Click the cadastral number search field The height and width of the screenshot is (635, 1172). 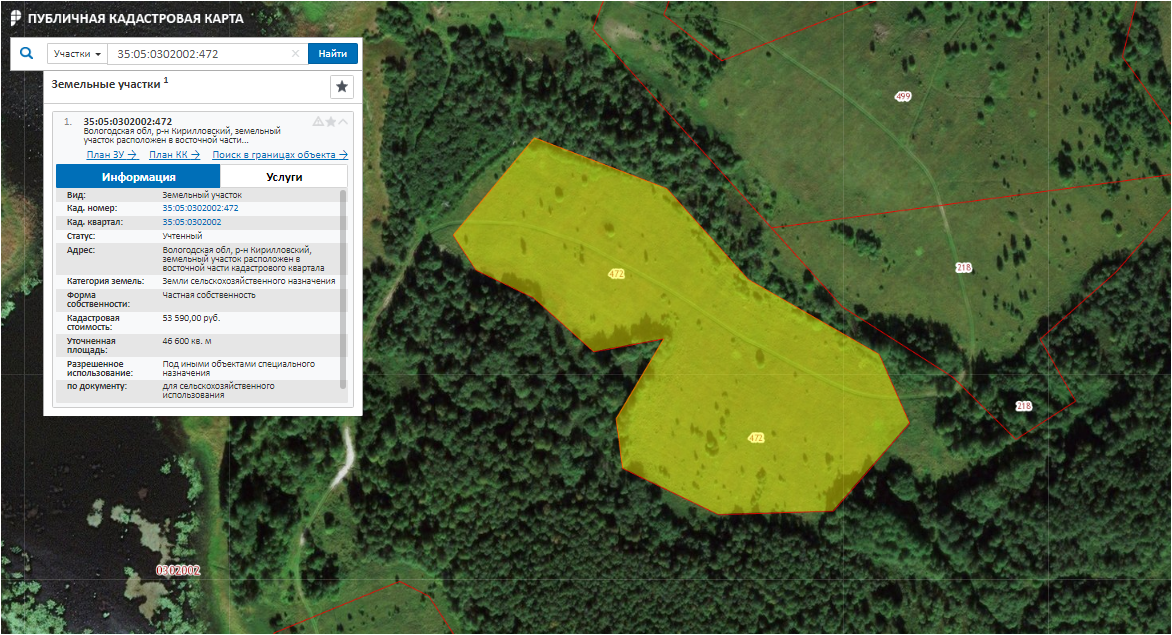click(x=200, y=54)
